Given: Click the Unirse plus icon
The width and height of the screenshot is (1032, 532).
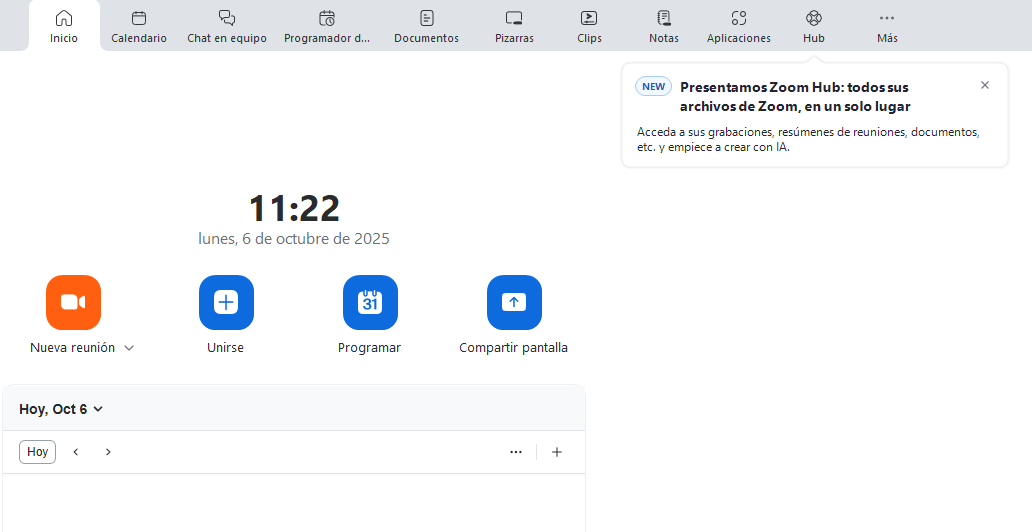Looking at the screenshot, I should (226, 302).
